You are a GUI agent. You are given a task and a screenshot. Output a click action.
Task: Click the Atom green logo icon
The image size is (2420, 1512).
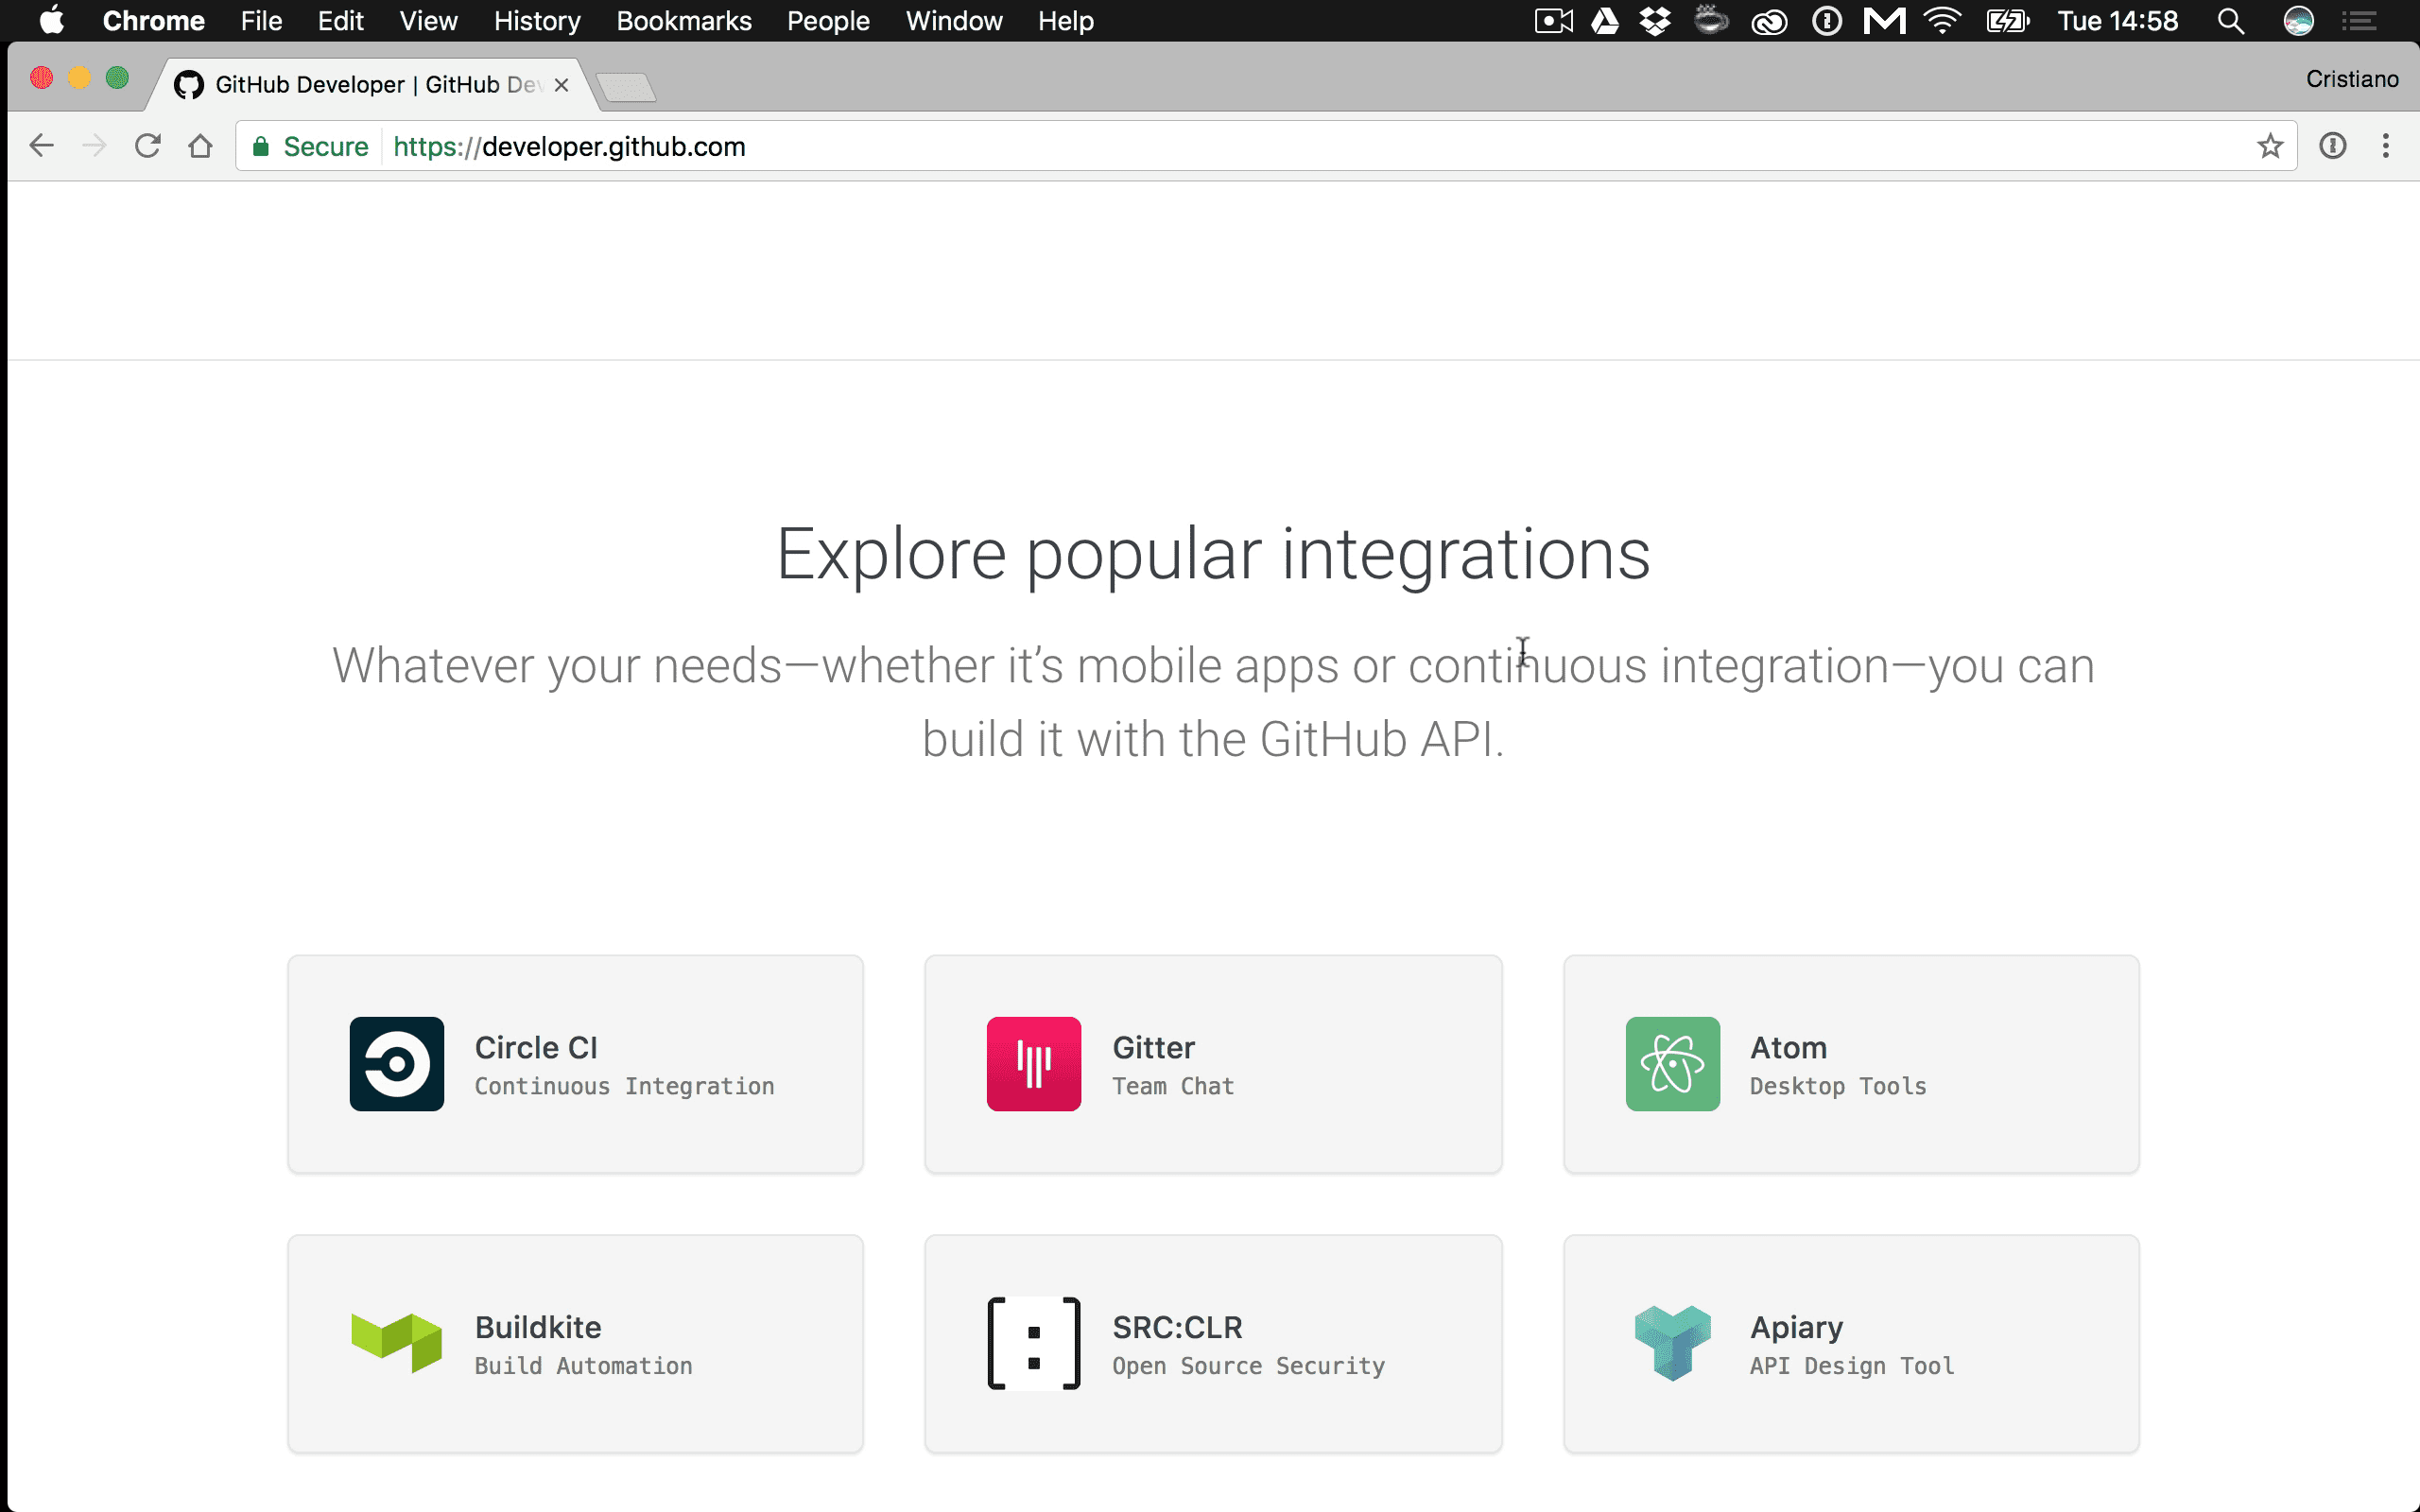[x=1672, y=1063]
